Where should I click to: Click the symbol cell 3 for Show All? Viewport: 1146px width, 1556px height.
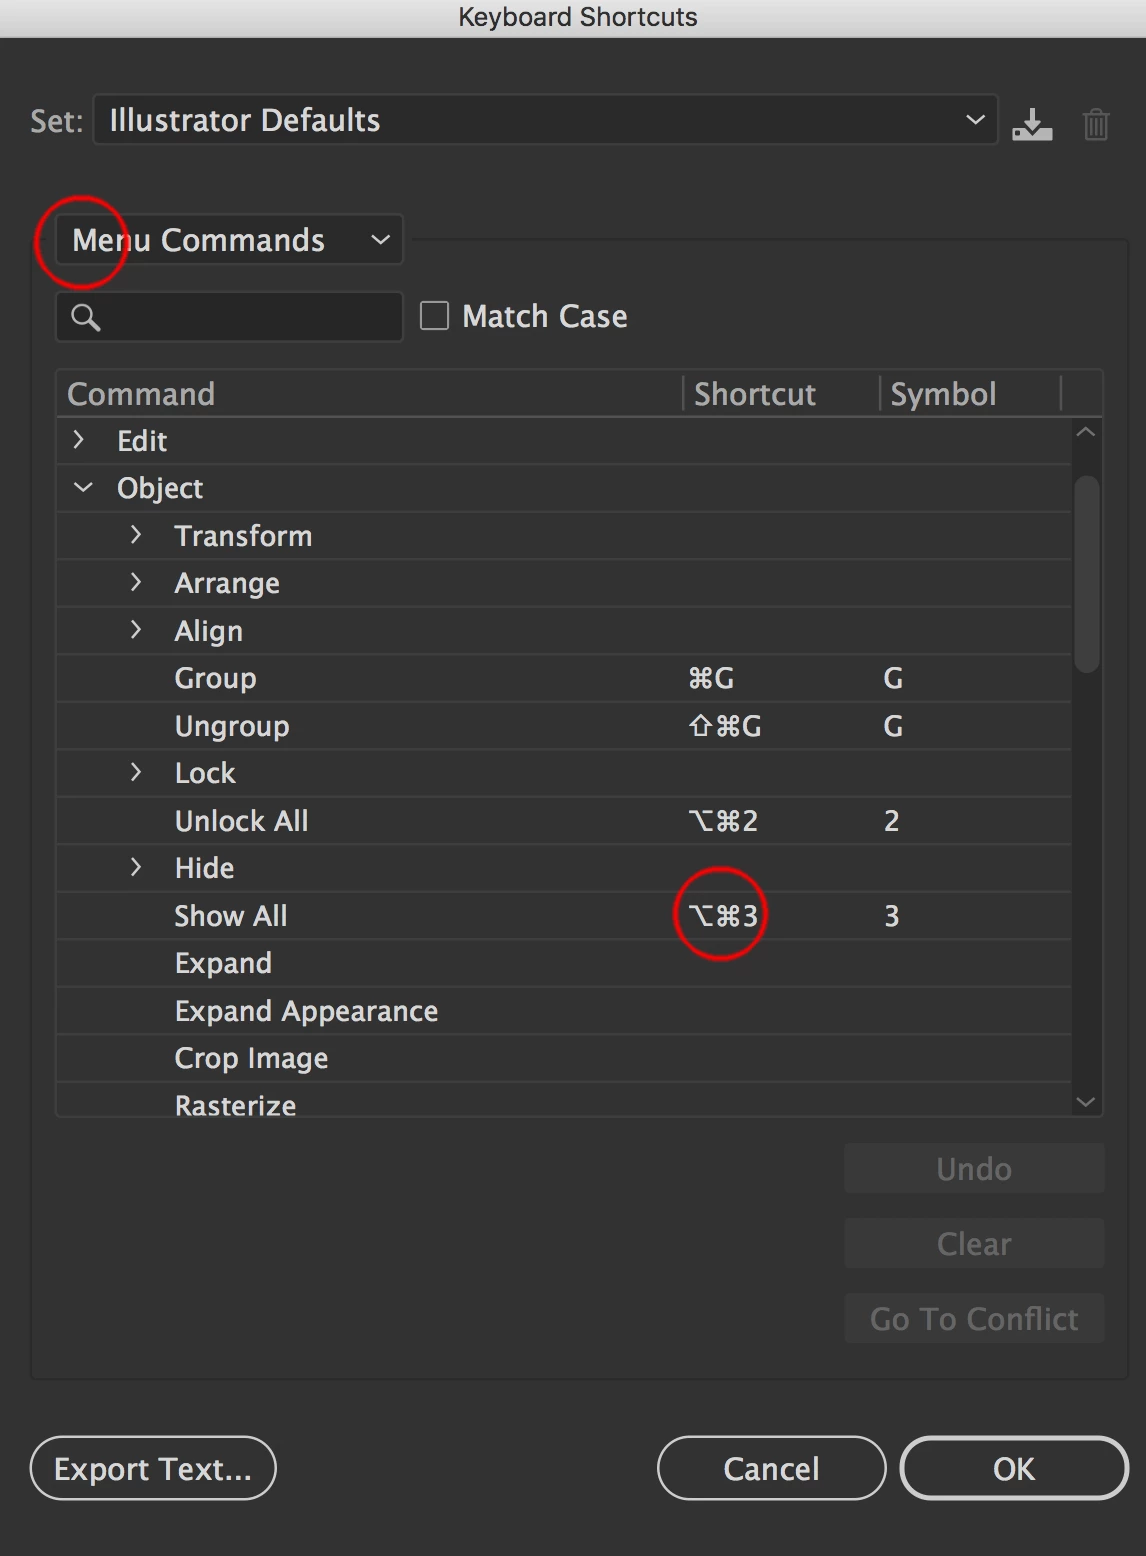[x=892, y=916]
